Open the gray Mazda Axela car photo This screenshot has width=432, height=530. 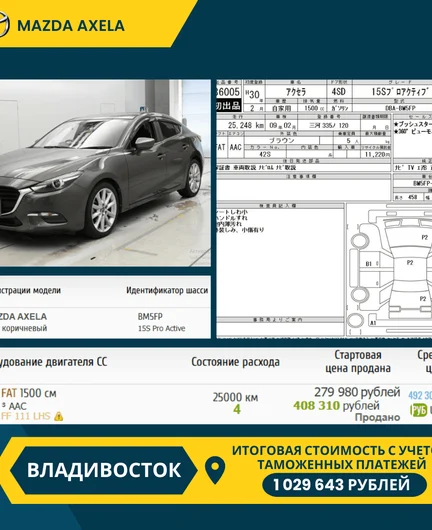[105, 173]
